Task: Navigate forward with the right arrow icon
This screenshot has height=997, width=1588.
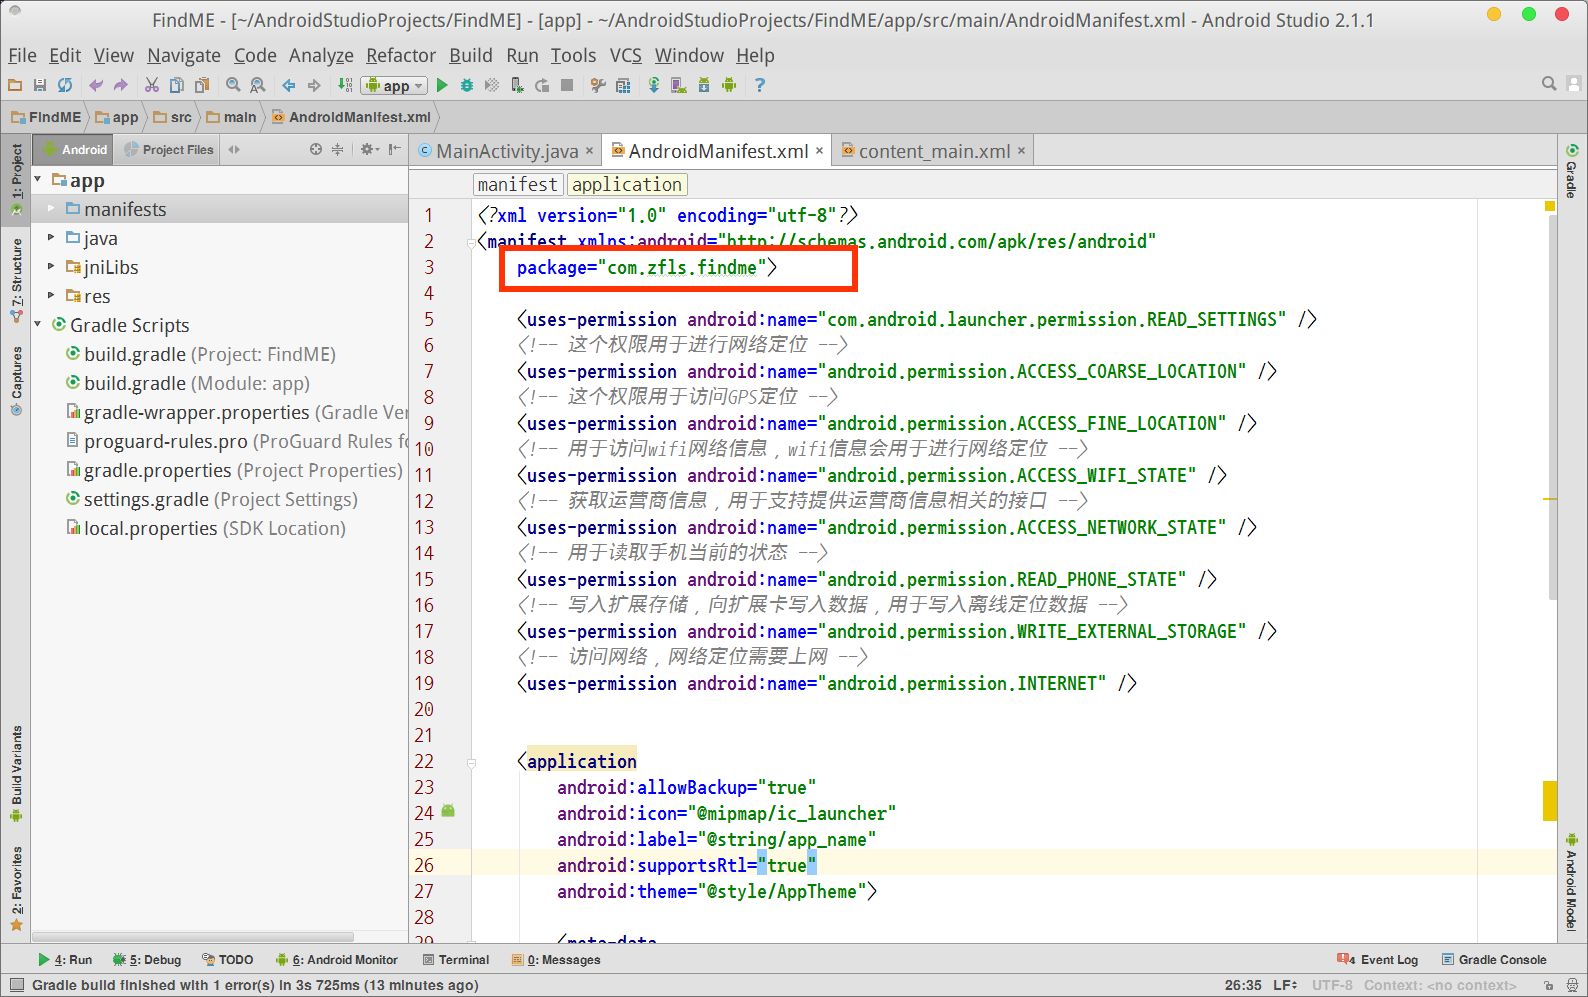Action: pos(314,85)
